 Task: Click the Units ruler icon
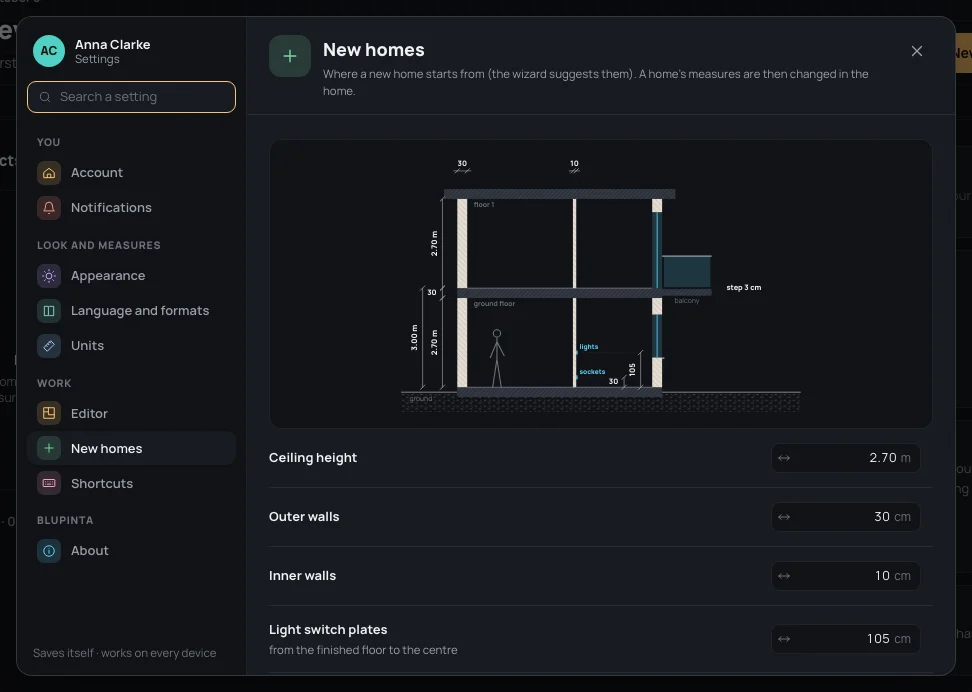pos(49,346)
